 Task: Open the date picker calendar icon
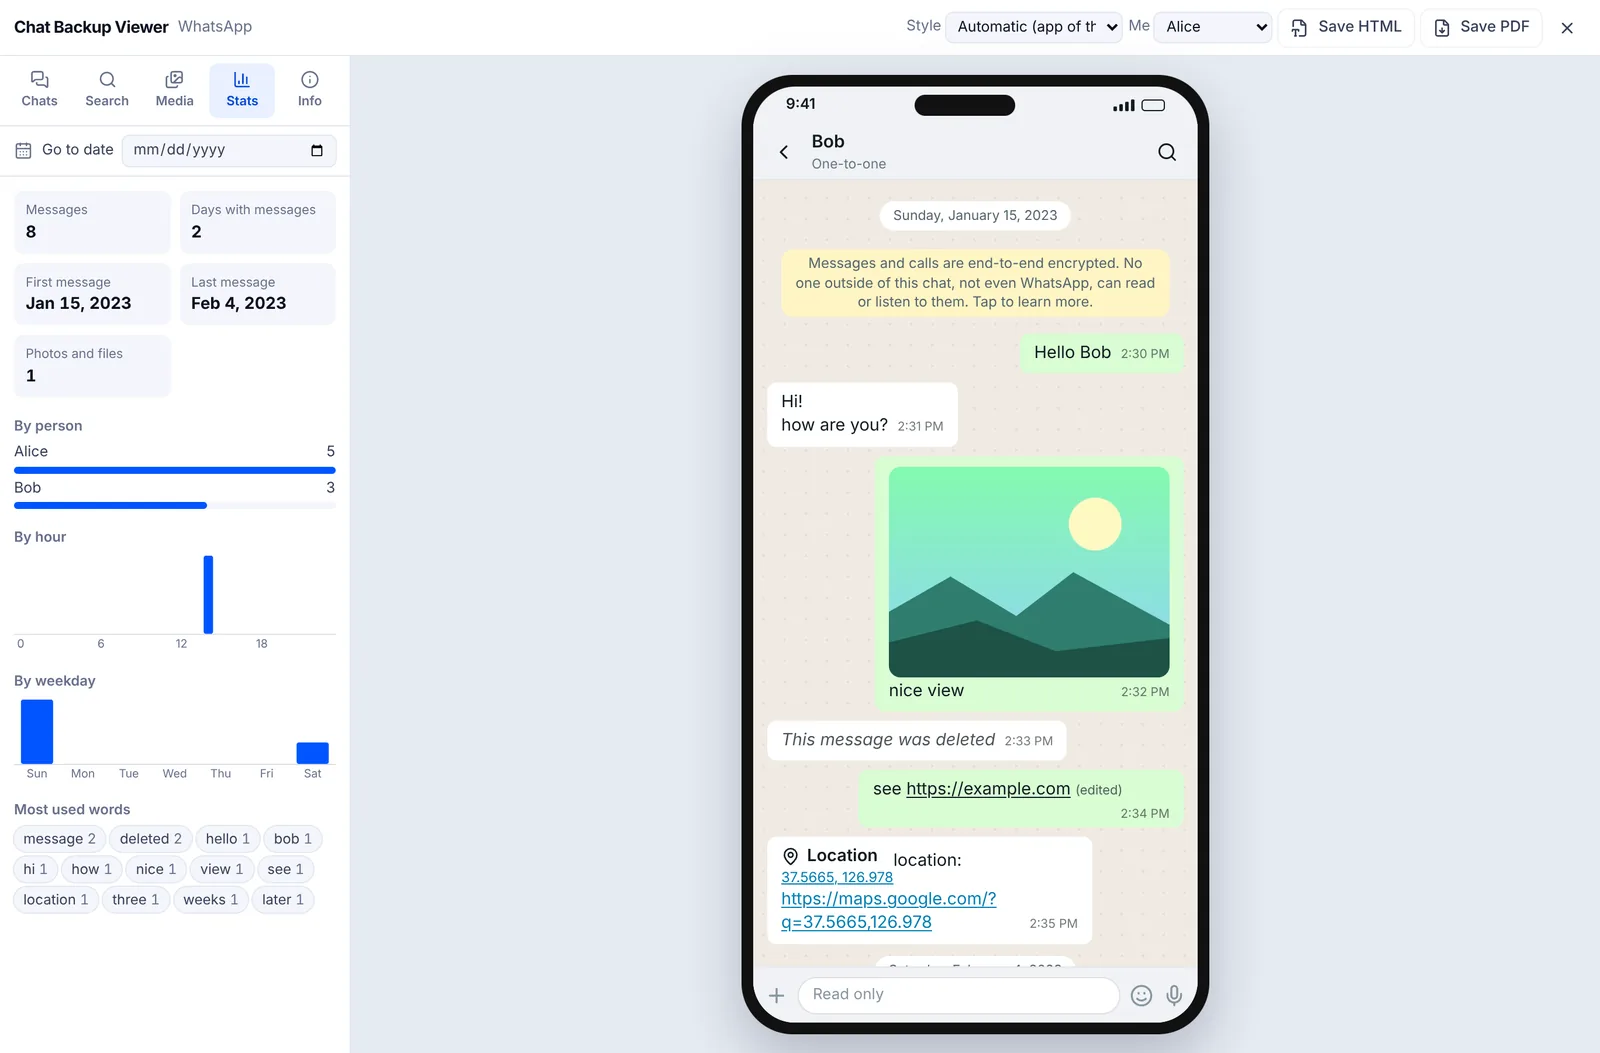coord(317,150)
